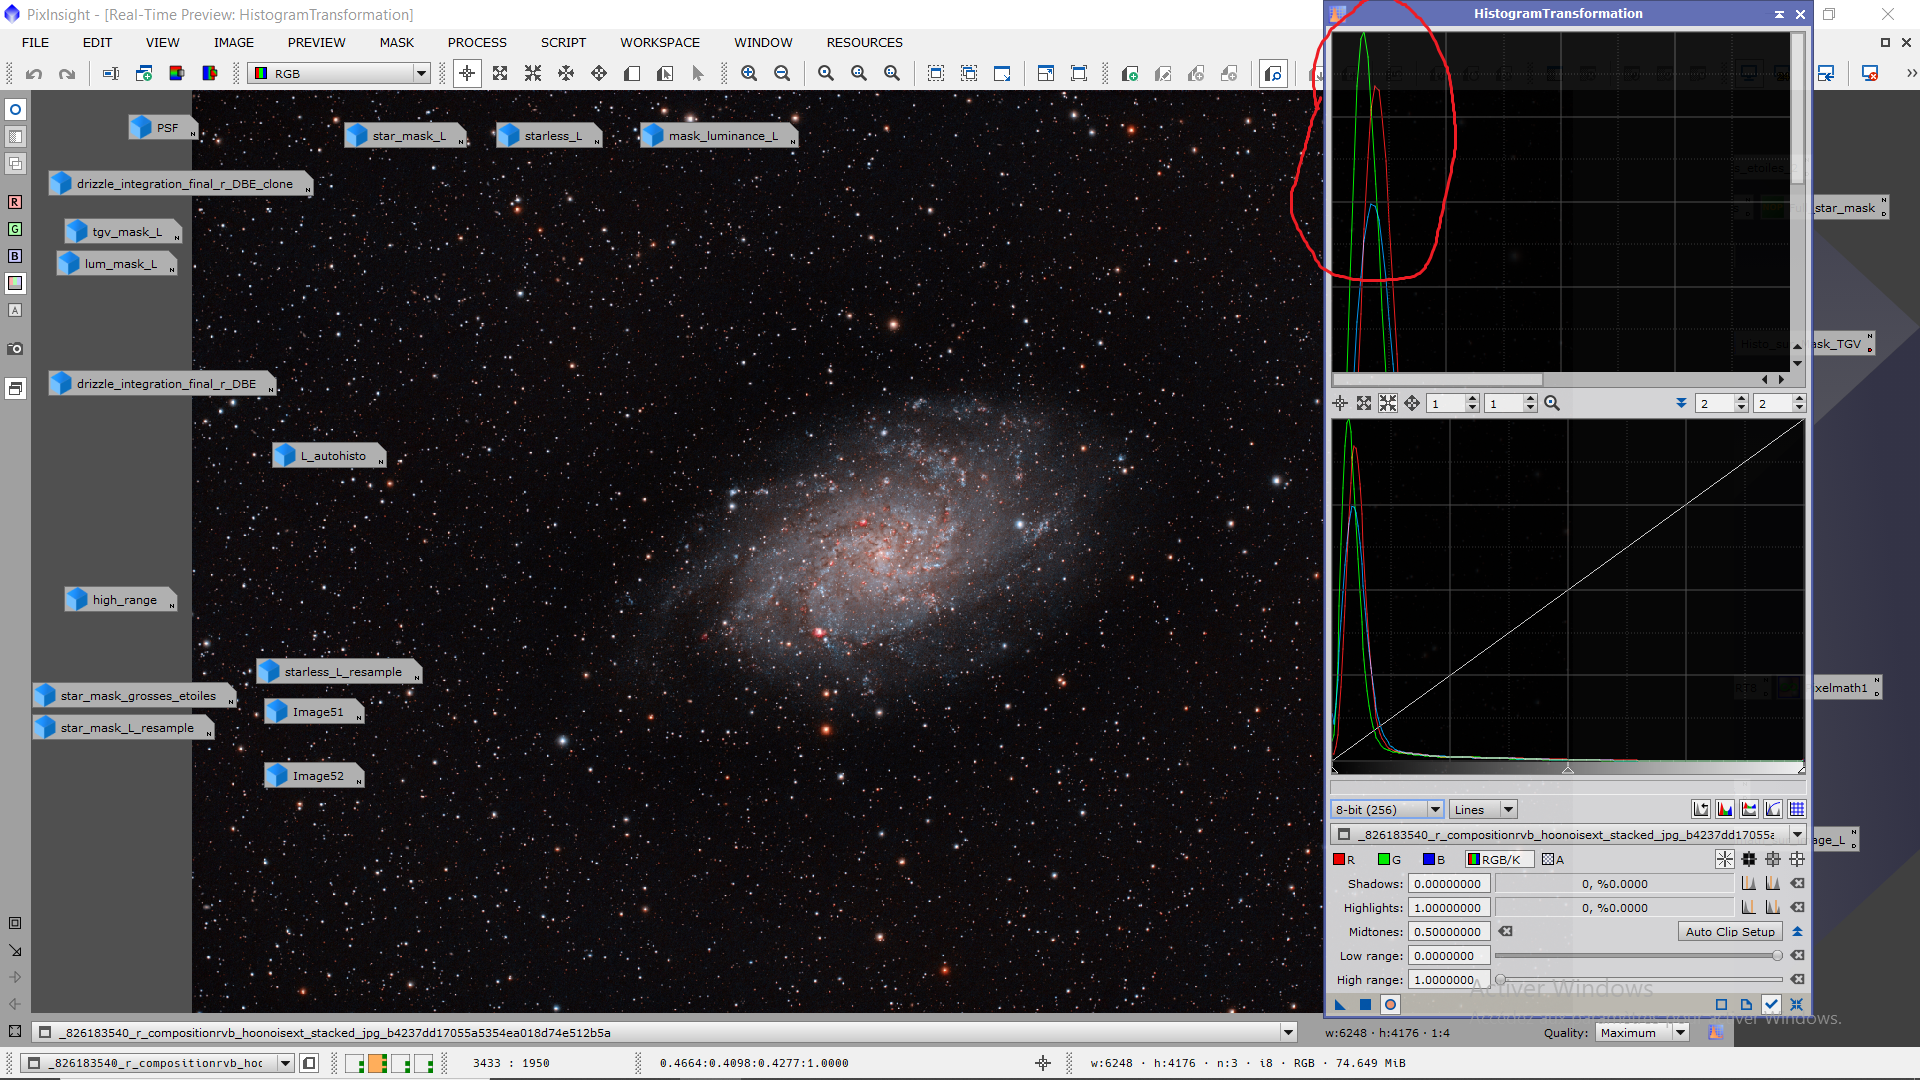Click the Undo arrow in the toolbar
Screen dimensions: 1920x1080
tap(34, 74)
